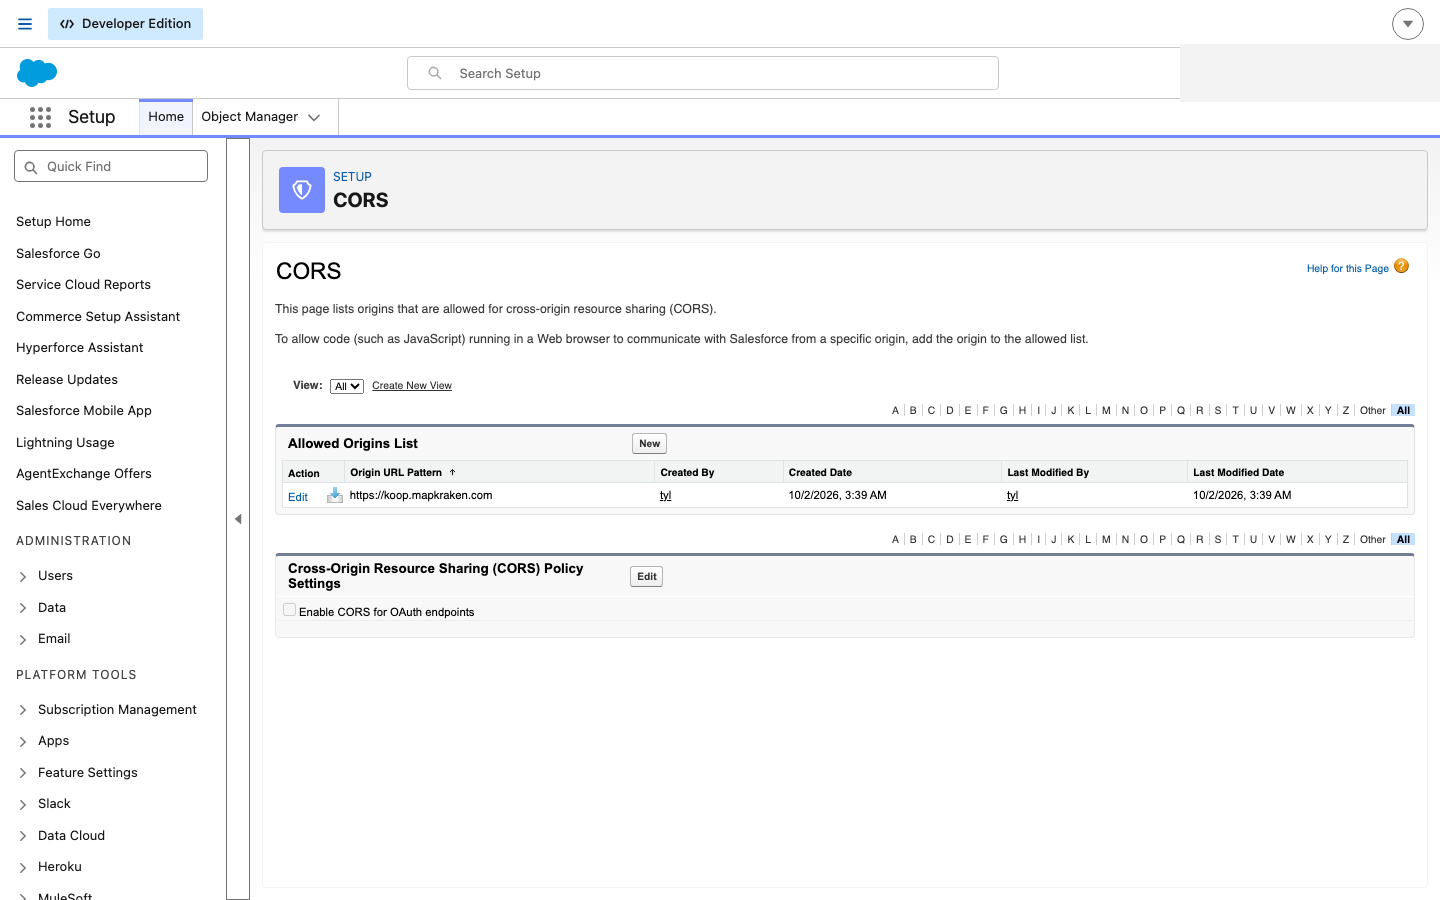Open the hamburger menu icon
The width and height of the screenshot is (1440, 900).
coord(25,24)
